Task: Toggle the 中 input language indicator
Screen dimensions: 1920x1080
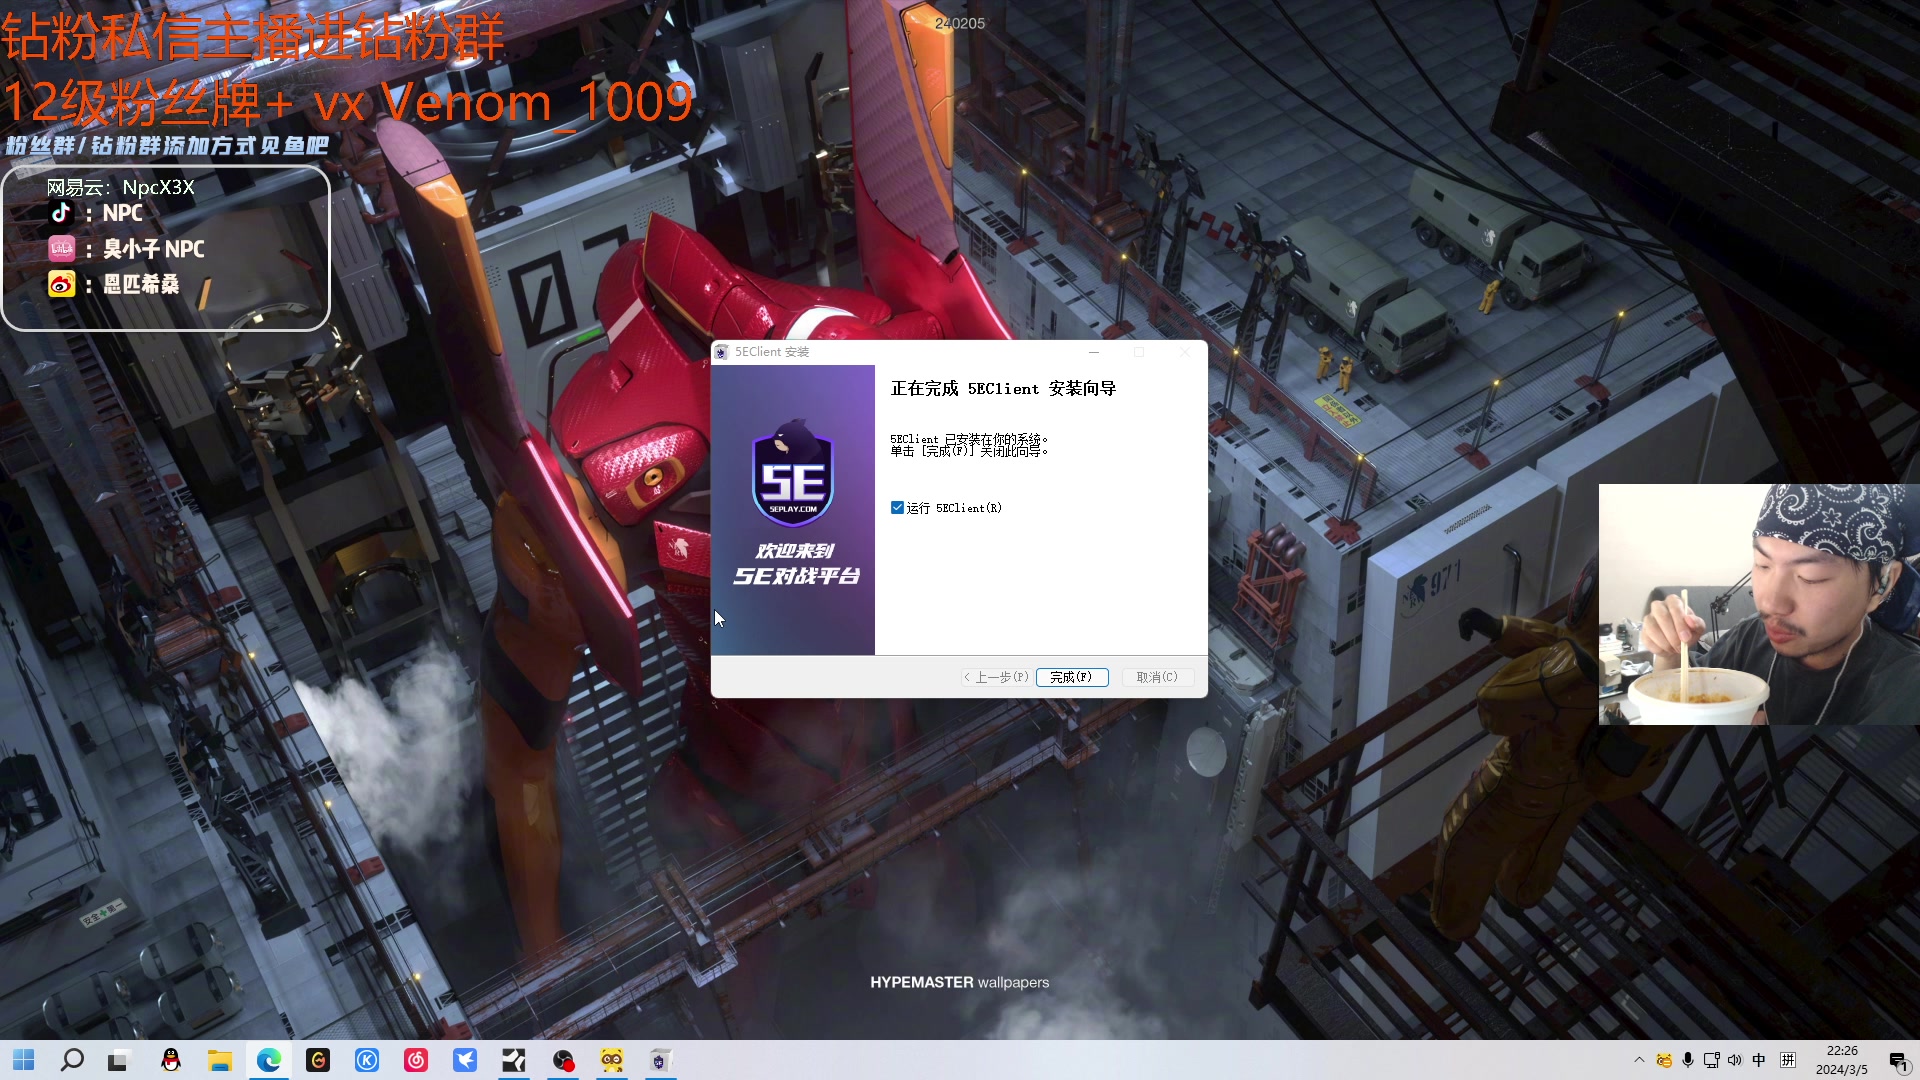Action: tap(1759, 1060)
